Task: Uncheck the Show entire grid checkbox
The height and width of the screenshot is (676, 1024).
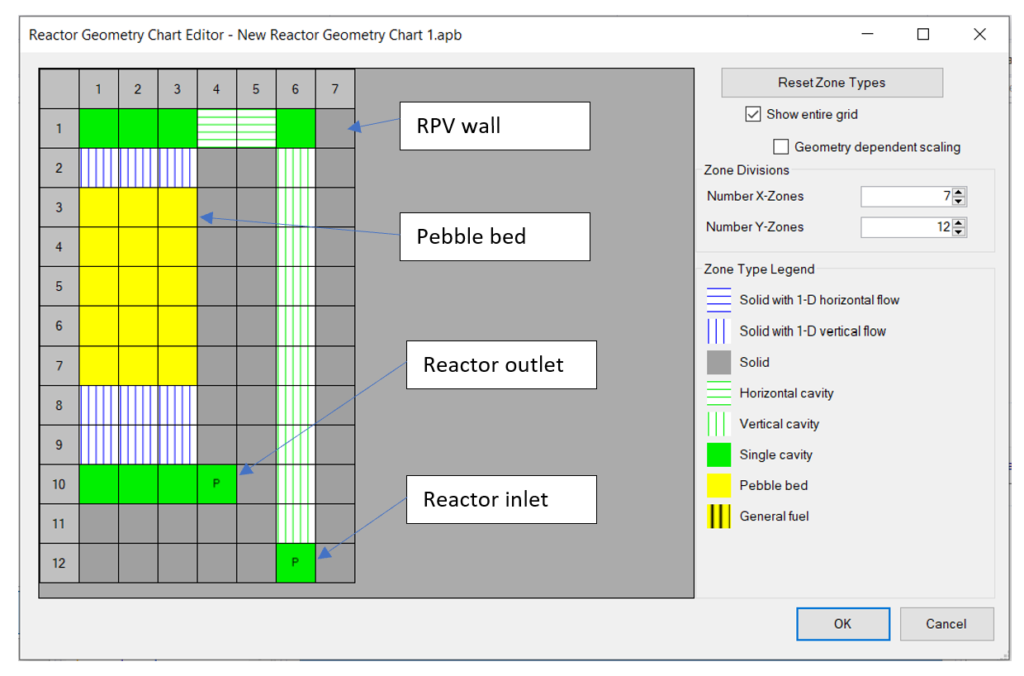Action: [x=753, y=114]
